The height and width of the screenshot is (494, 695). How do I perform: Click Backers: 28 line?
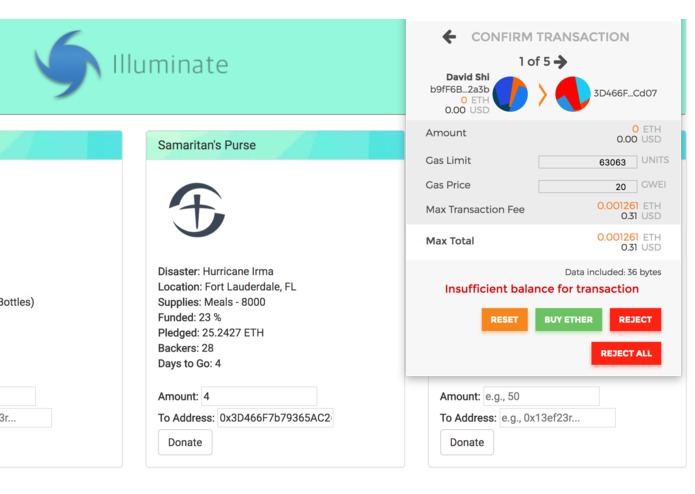(186, 348)
